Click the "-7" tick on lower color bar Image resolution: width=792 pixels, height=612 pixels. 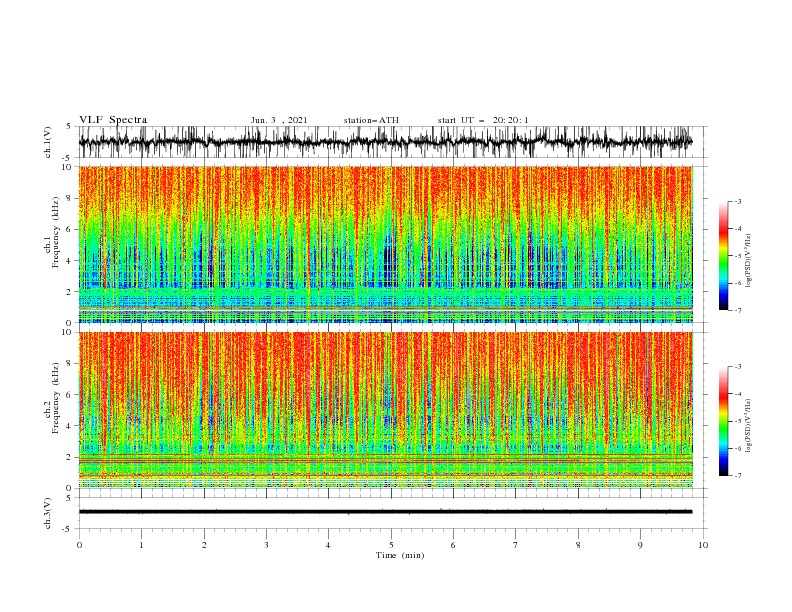coord(738,476)
